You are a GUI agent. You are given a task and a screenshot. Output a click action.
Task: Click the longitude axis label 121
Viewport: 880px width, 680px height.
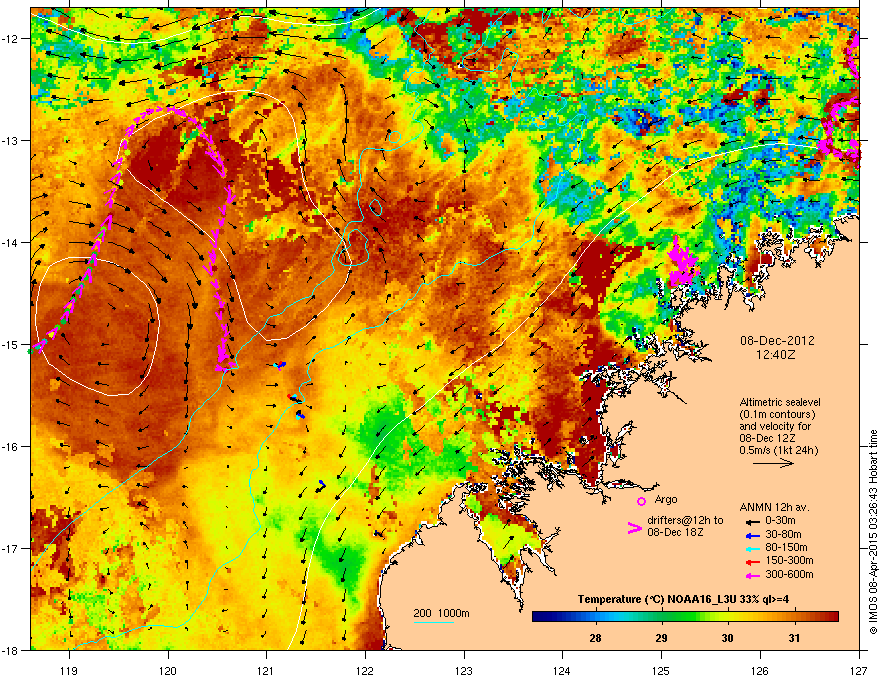tap(266, 671)
